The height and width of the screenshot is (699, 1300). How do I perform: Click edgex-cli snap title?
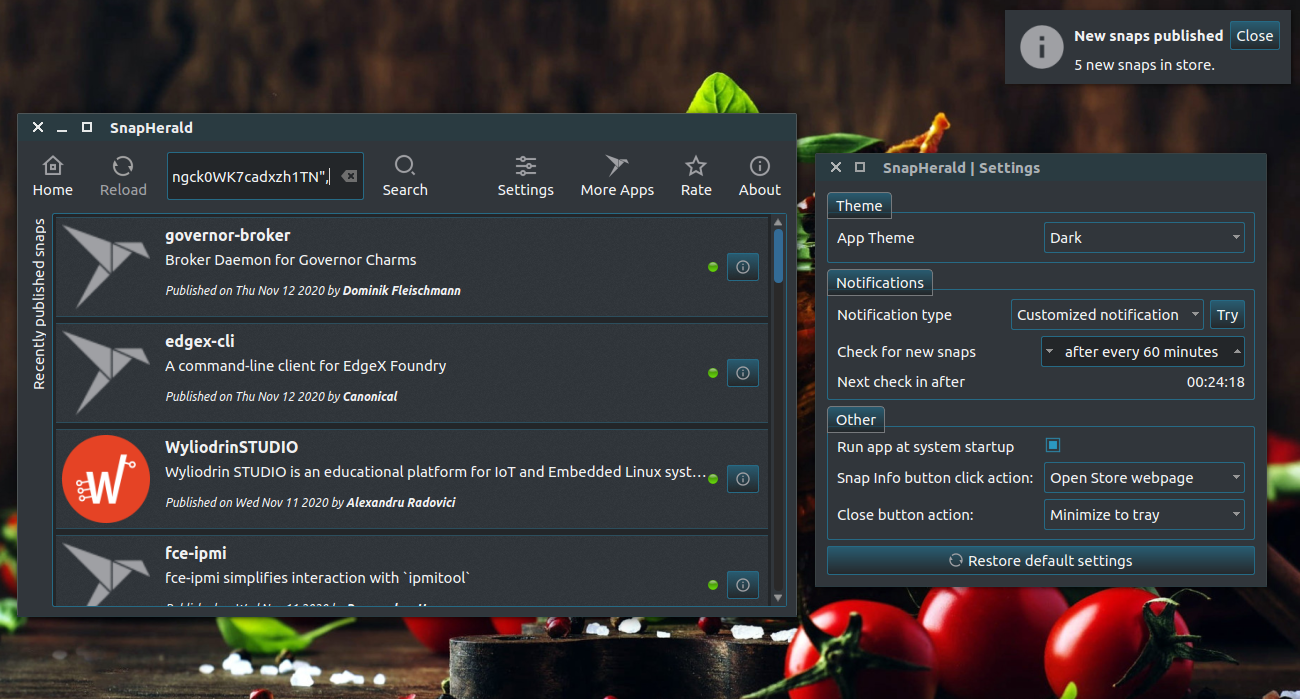[200, 341]
